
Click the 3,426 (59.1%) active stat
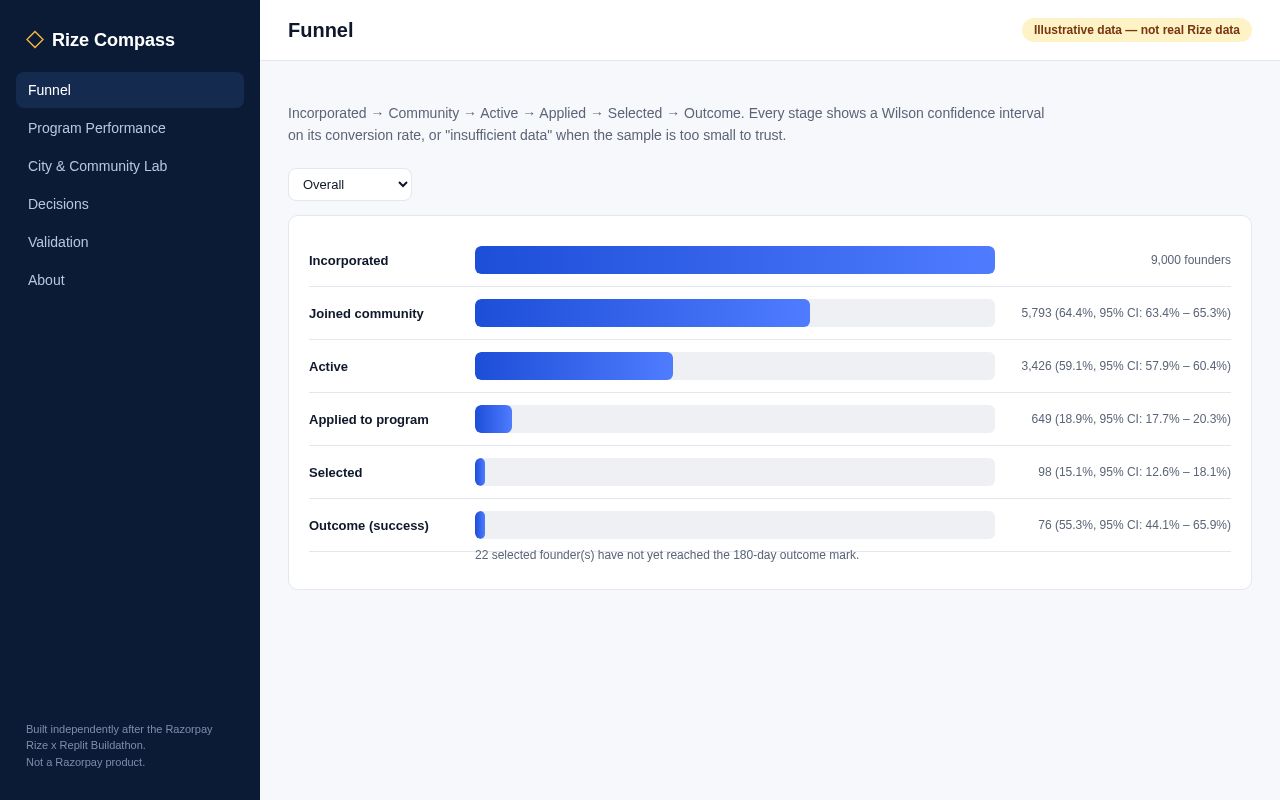pyautogui.click(x=1126, y=366)
